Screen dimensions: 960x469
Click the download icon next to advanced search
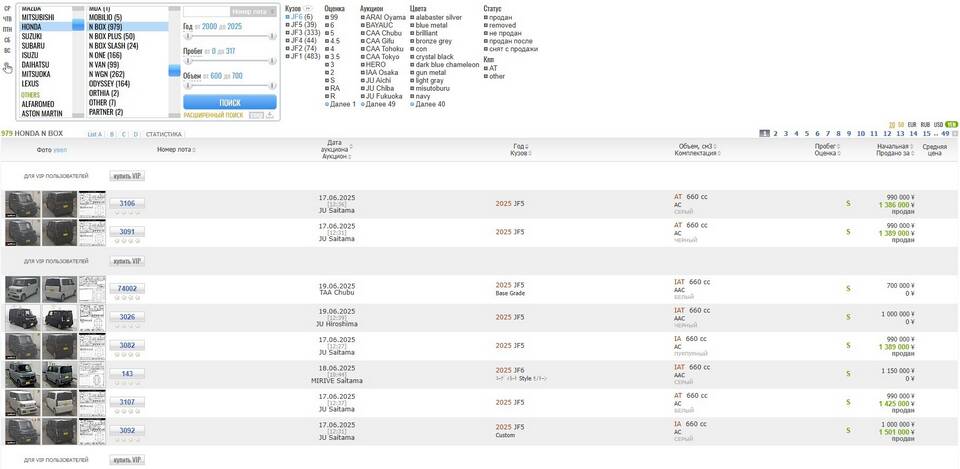click(x=270, y=115)
